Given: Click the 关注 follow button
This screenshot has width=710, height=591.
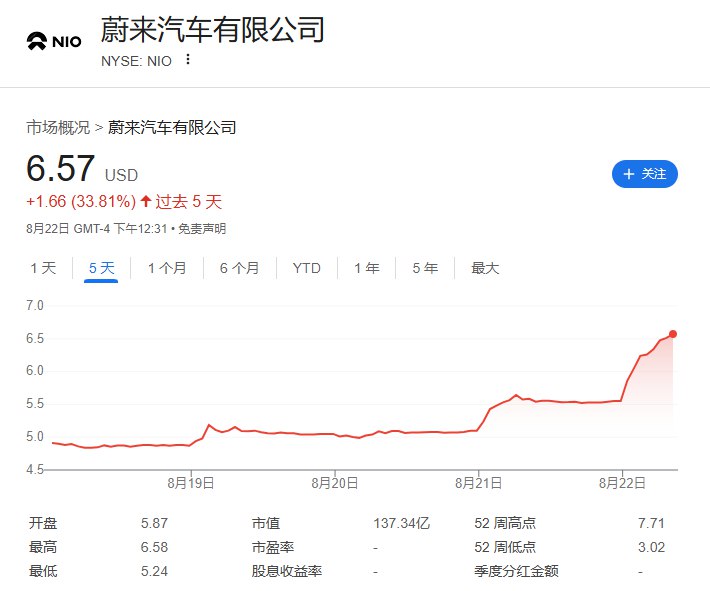Looking at the screenshot, I should [644, 174].
